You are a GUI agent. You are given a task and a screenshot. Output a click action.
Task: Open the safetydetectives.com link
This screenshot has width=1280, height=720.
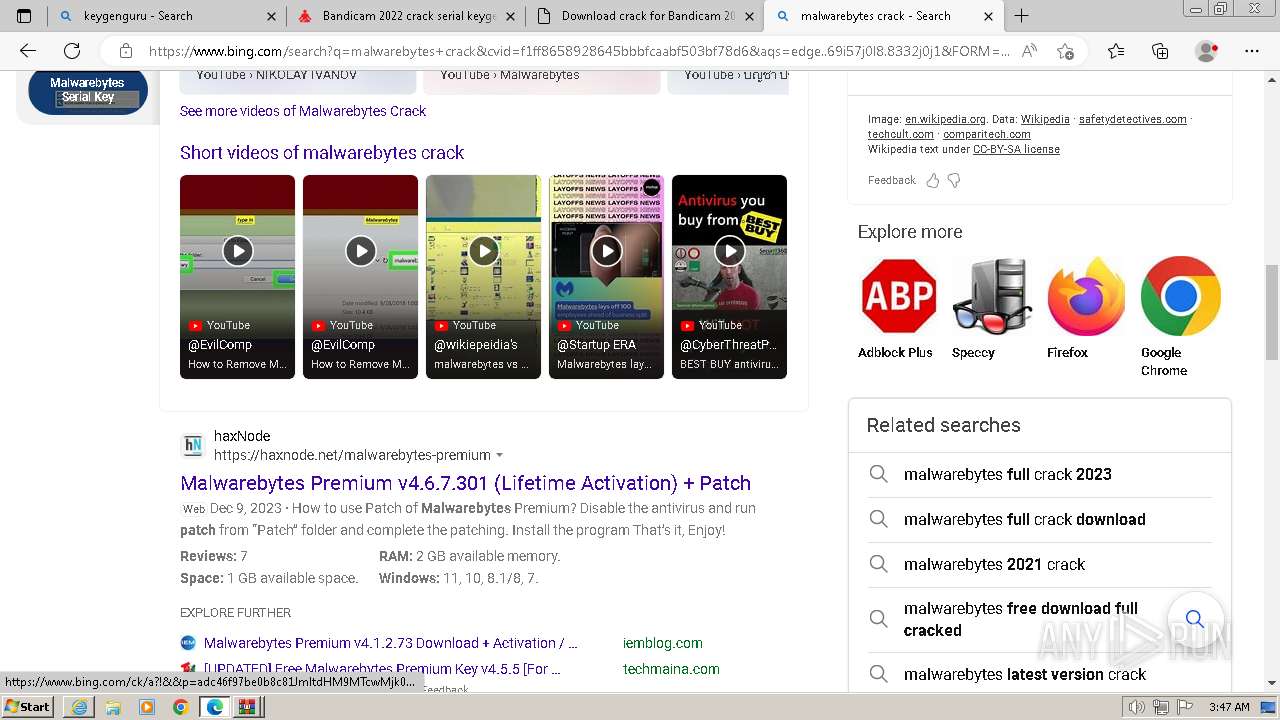(x=1133, y=119)
